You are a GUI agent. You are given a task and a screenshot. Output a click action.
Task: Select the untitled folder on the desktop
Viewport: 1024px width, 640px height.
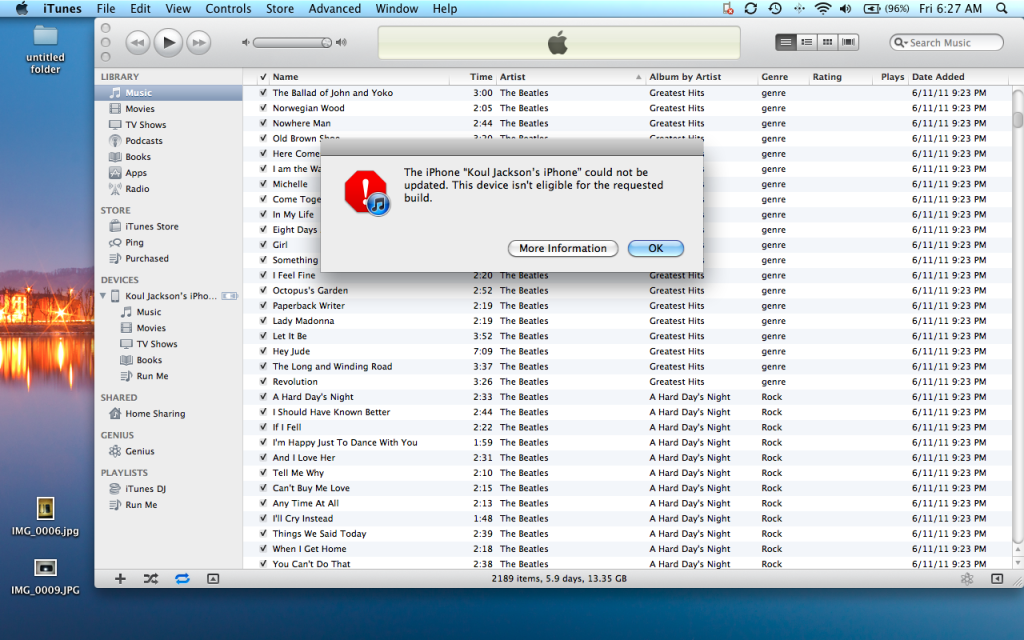(45, 50)
